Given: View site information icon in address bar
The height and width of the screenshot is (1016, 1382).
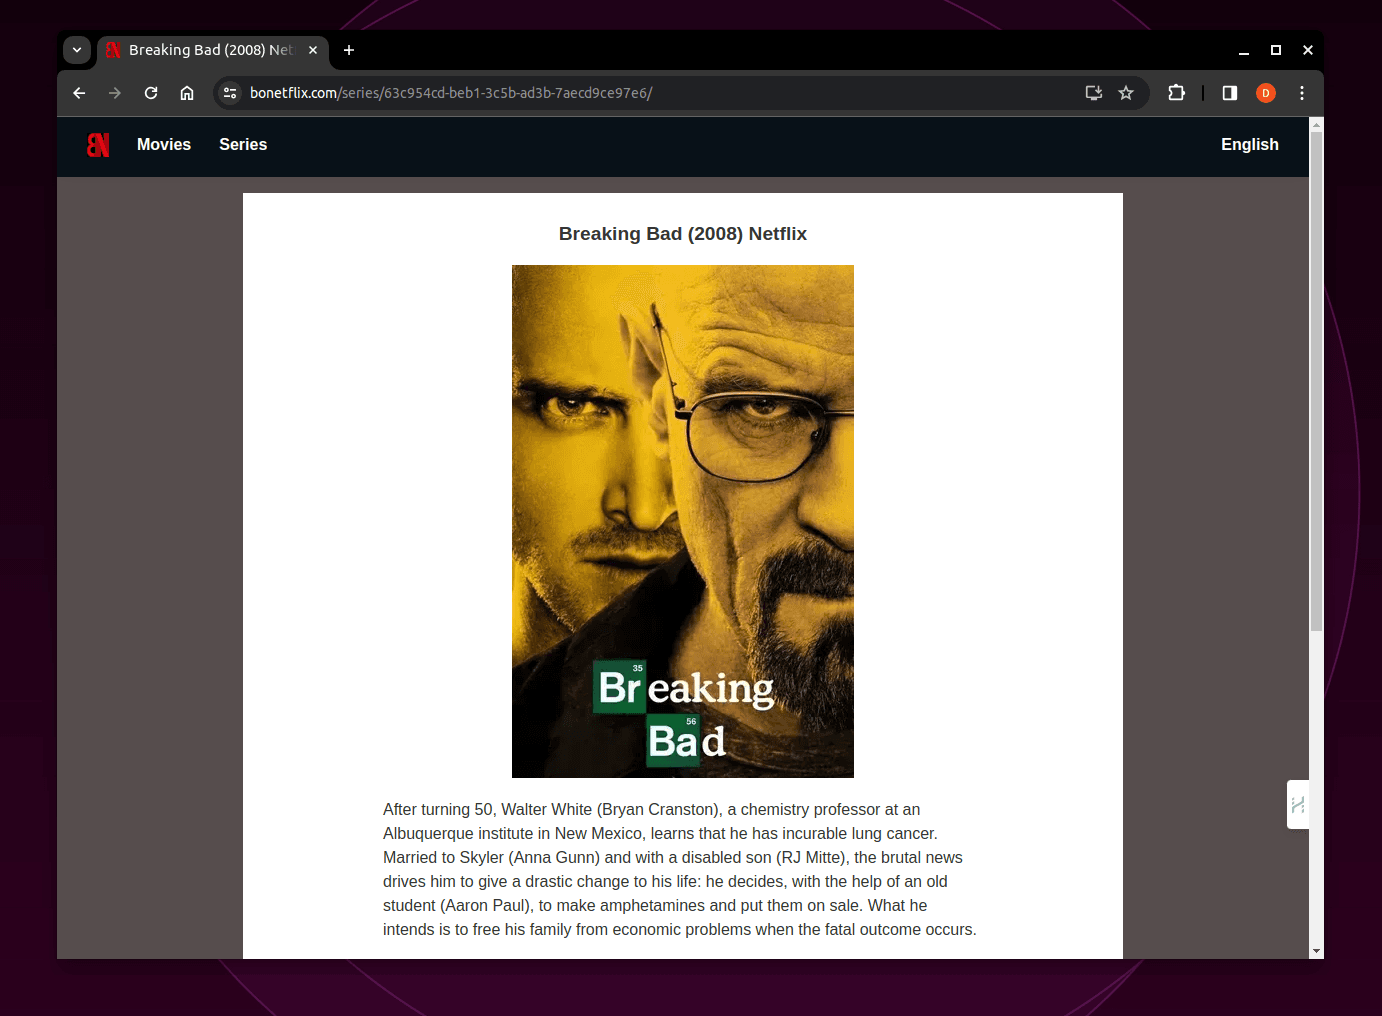Looking at the screenshot, I should tap(230, 93).
